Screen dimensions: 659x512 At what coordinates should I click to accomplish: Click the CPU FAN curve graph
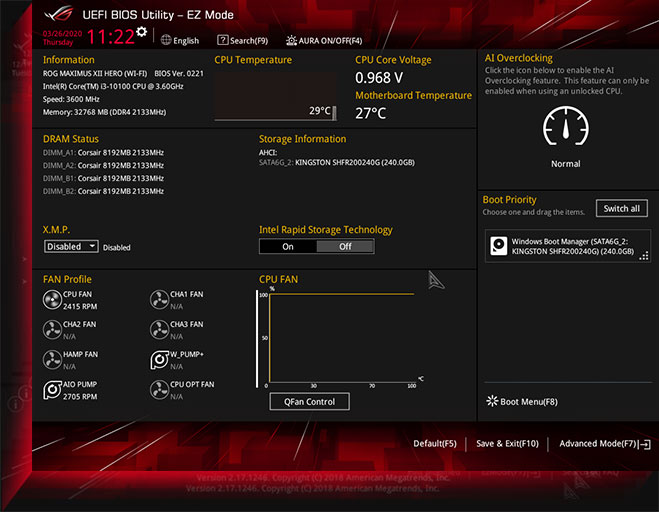[340, 338]
